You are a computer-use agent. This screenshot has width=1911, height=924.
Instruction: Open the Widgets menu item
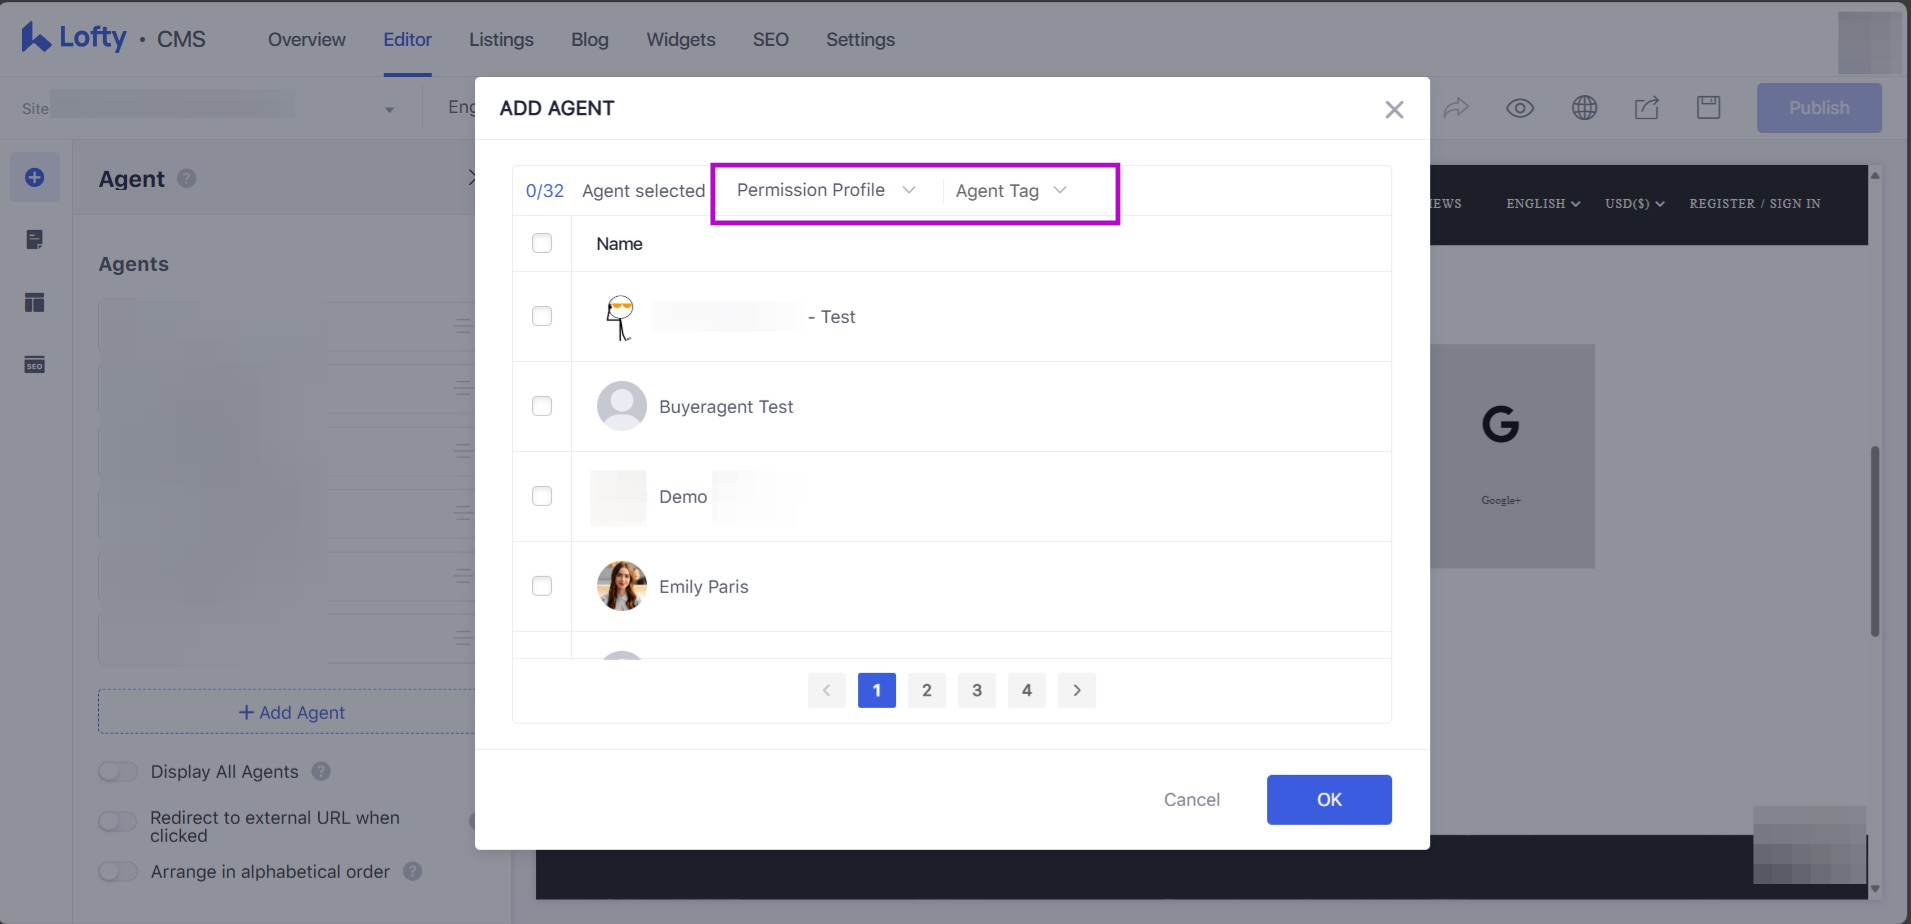680,40
